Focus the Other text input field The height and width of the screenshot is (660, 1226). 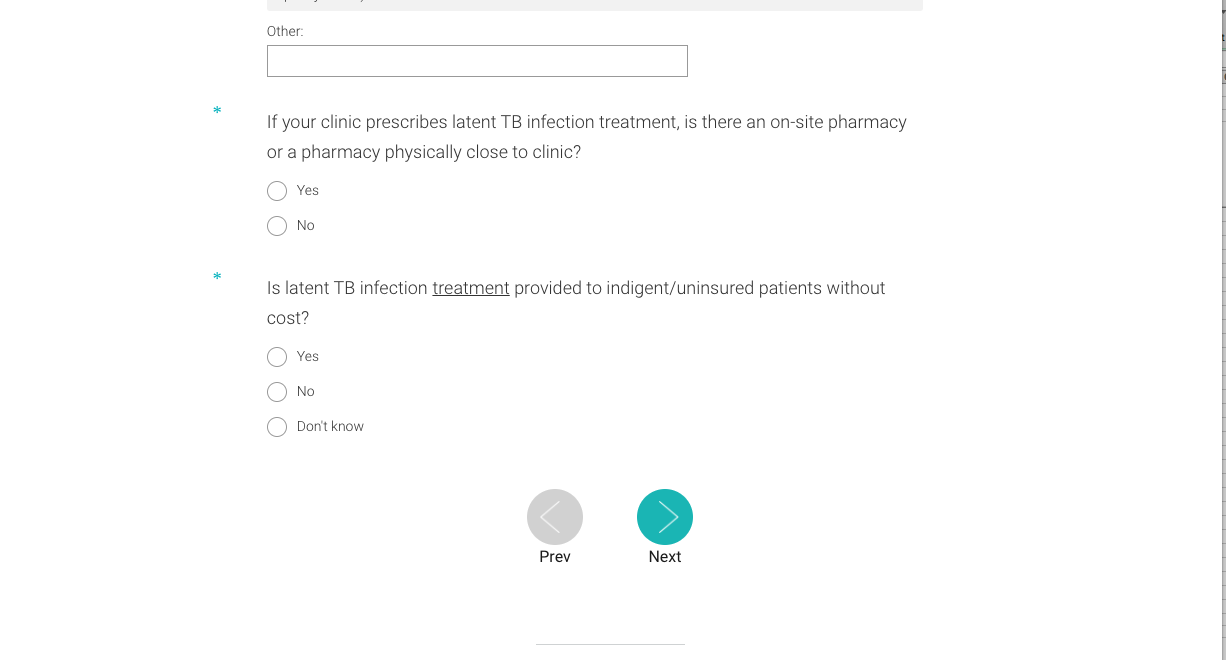[x=477, y=61]
